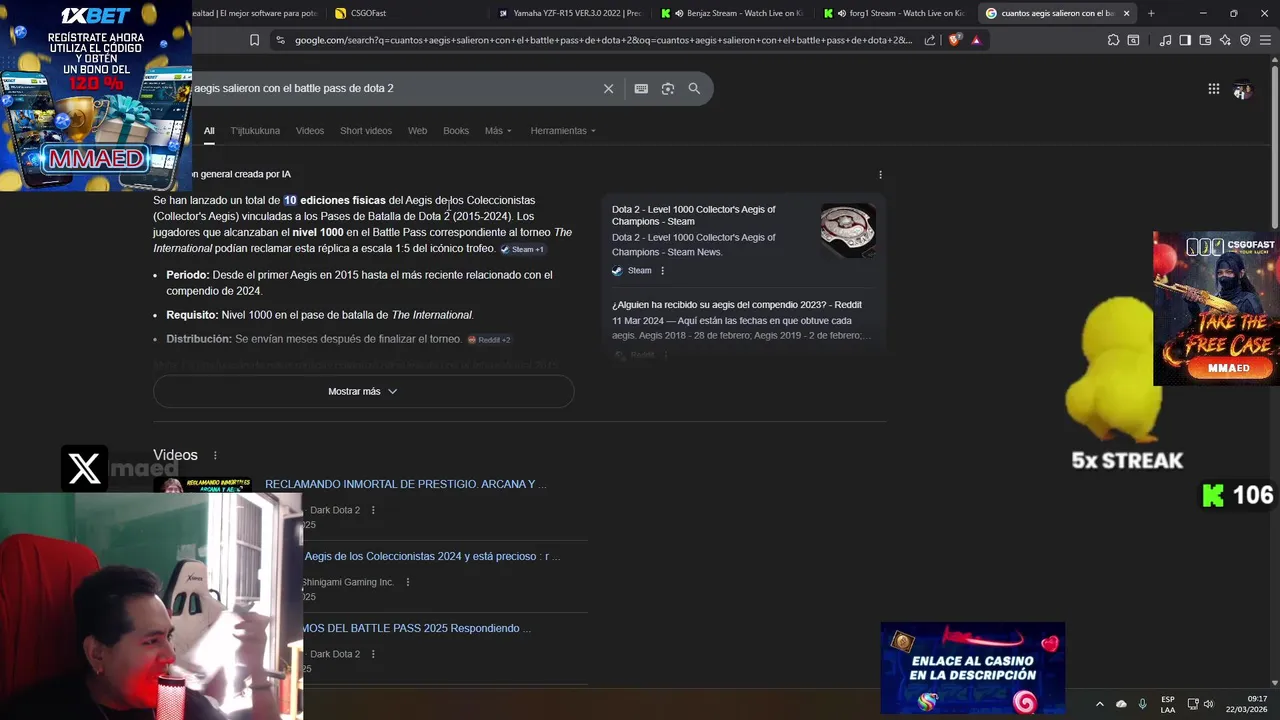Click the magnifier search icon
1280x720 pixels.
click(694, 88)
